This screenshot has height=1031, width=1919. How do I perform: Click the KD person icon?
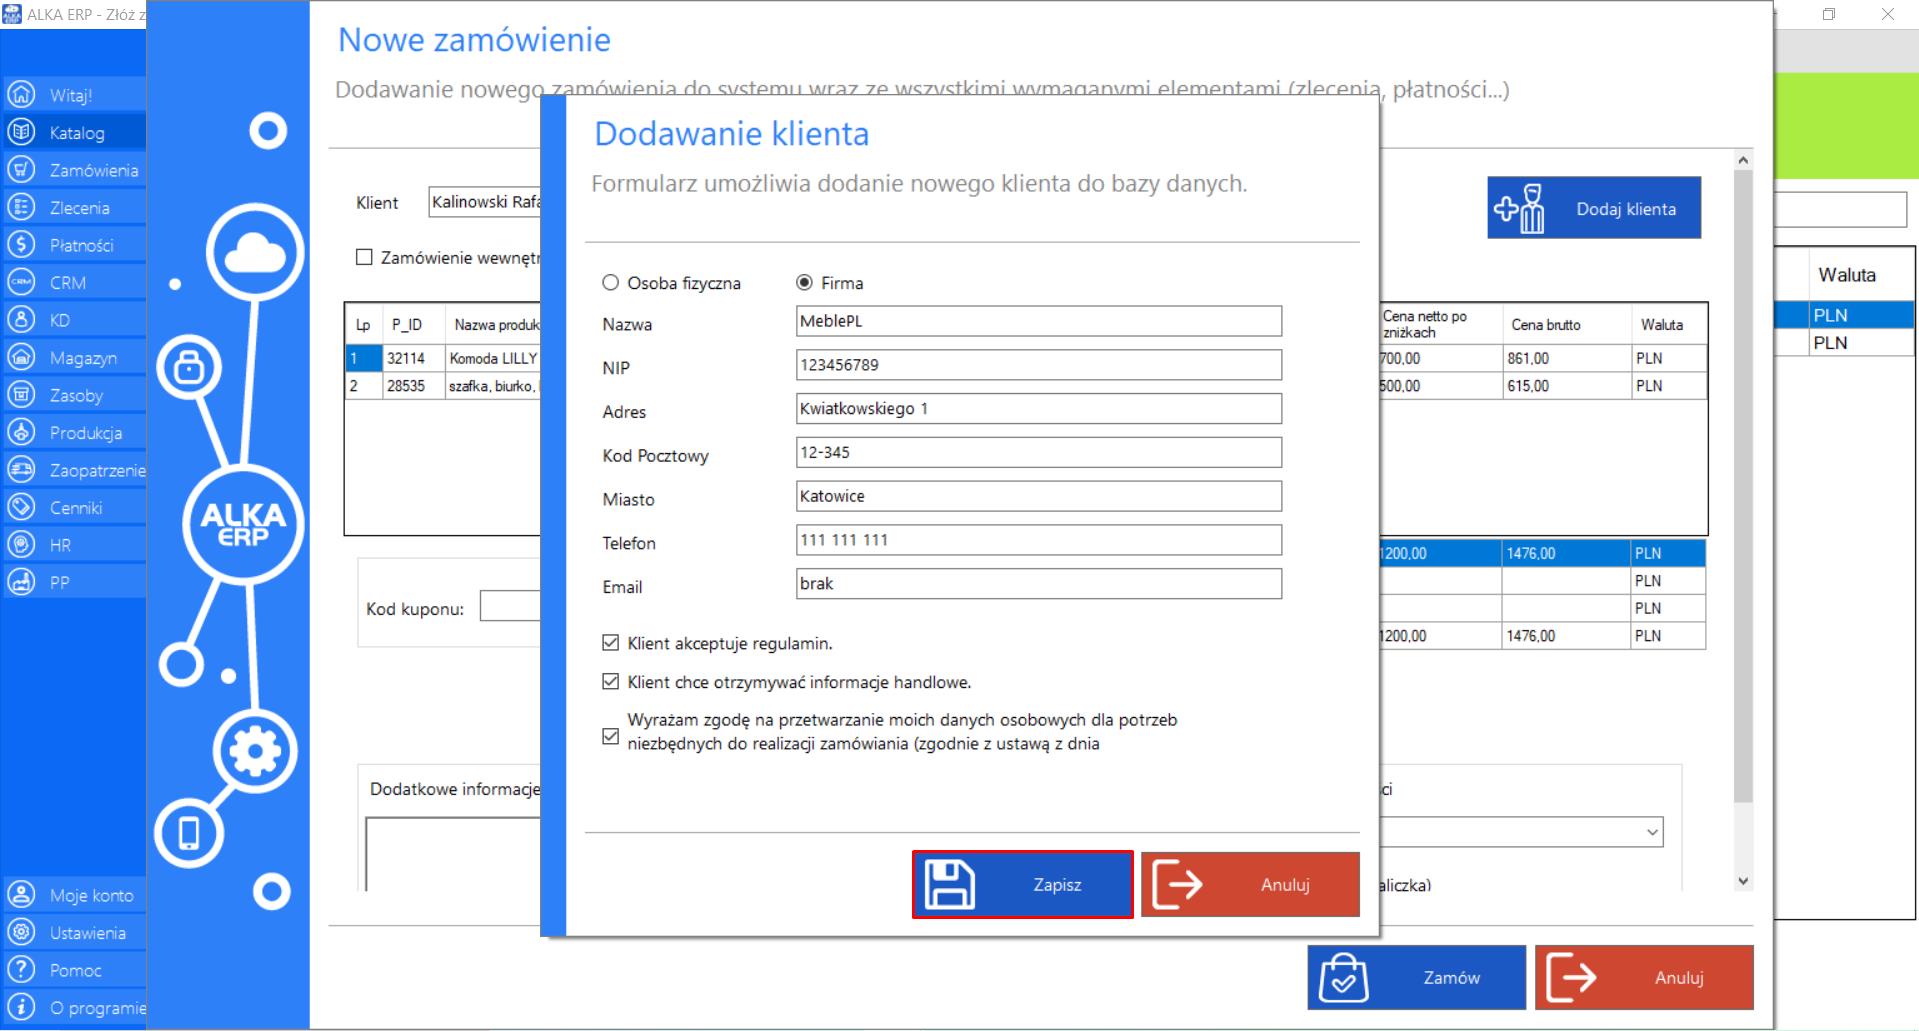[x=21, y=320]
